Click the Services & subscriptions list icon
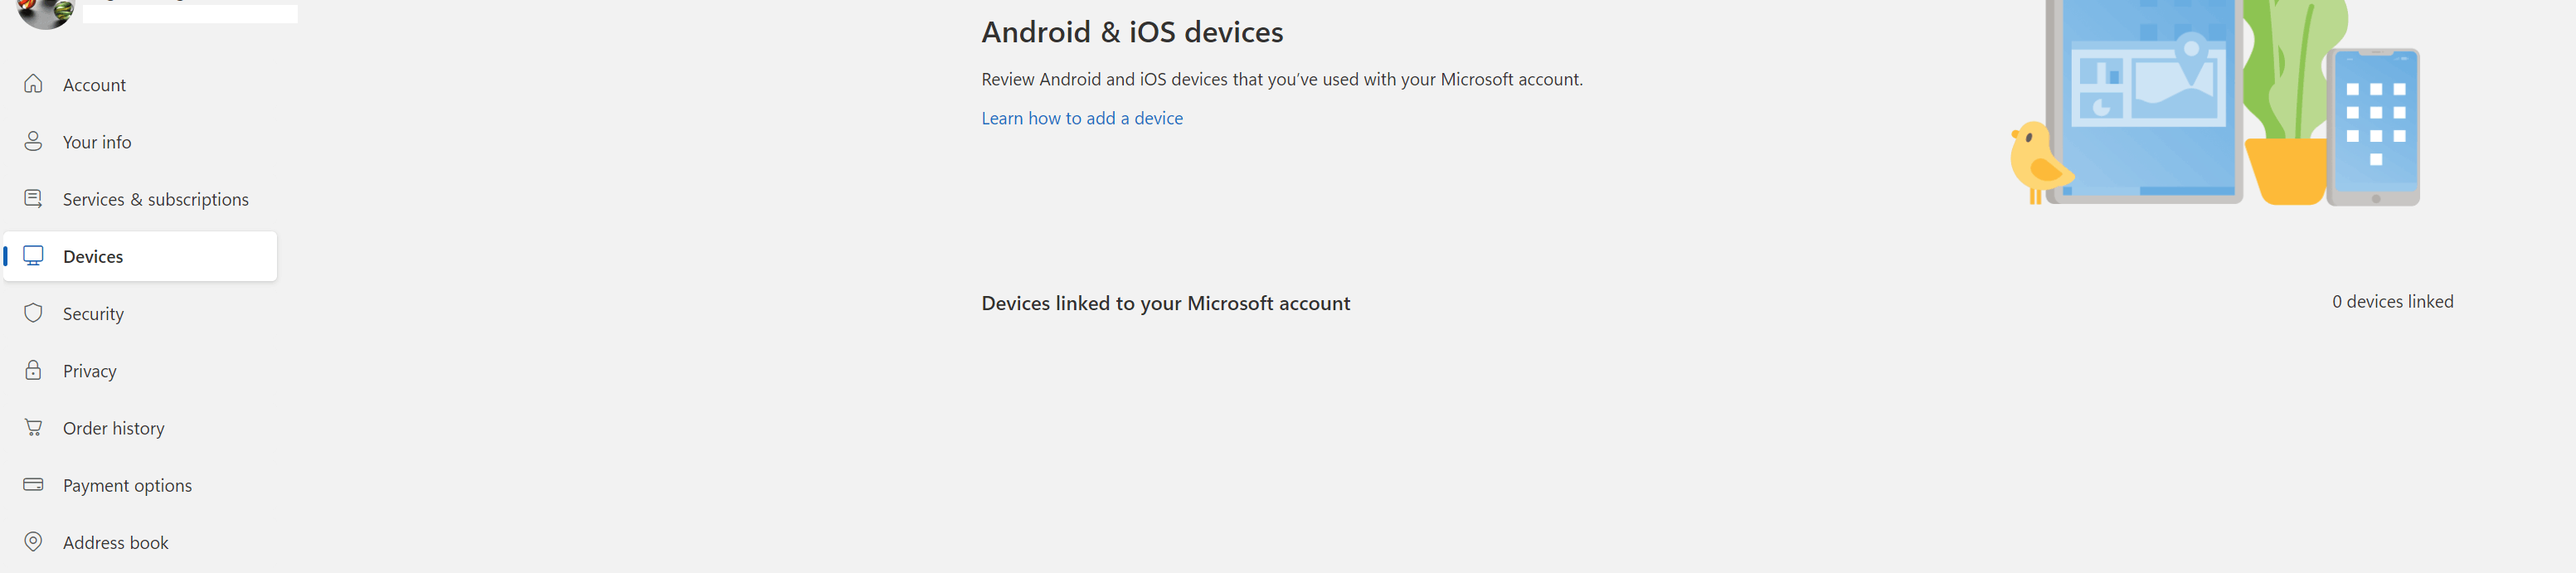The image size is (2576, 573). point(33,199)
